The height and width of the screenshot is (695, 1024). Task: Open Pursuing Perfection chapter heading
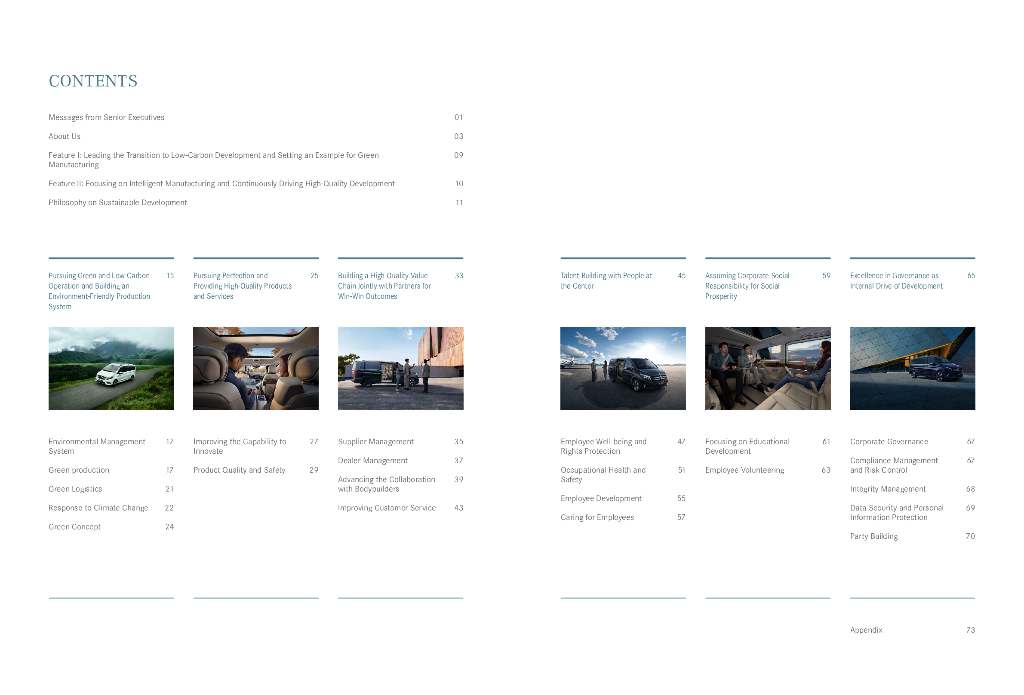(242, 286)
